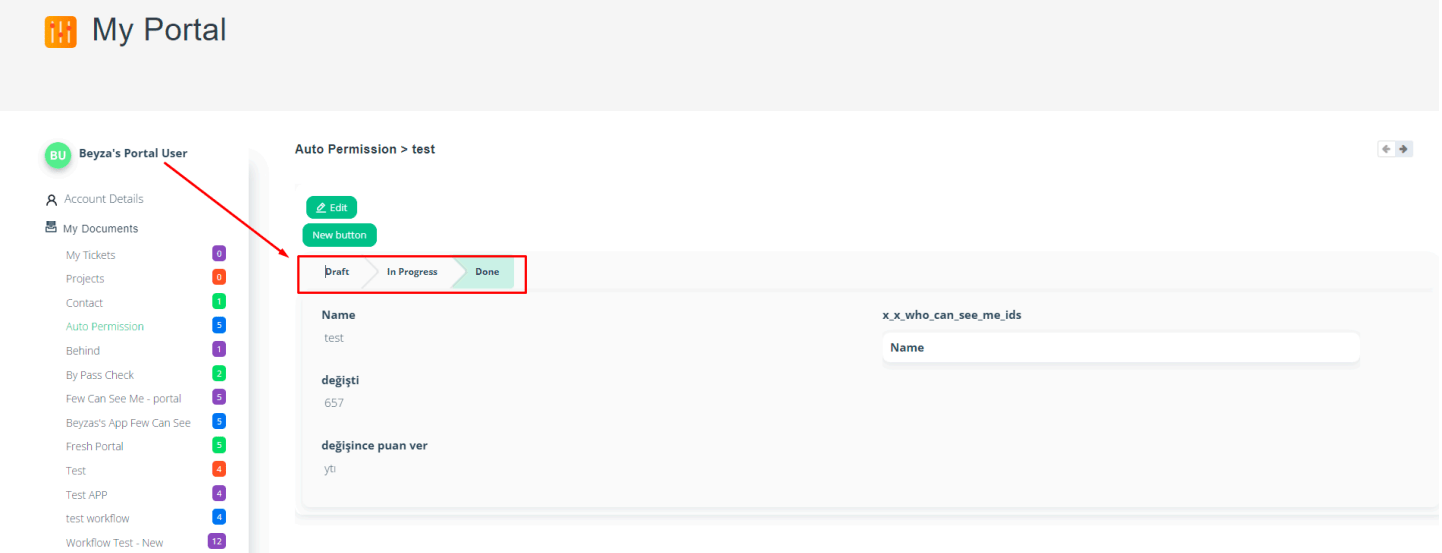Click the New button
Image resolution: width=1442 pixels, height=553 pixels.
tap(339, 235)
